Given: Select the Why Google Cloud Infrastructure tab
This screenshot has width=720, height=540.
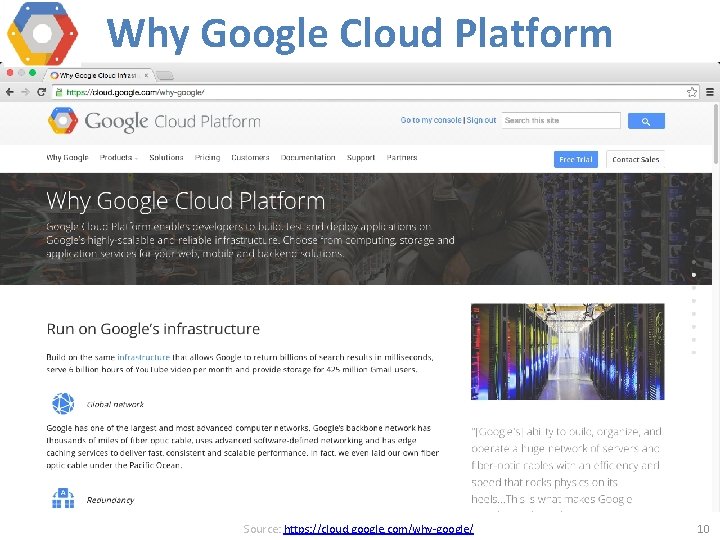Looking at the screenshot, I should 99,75.
